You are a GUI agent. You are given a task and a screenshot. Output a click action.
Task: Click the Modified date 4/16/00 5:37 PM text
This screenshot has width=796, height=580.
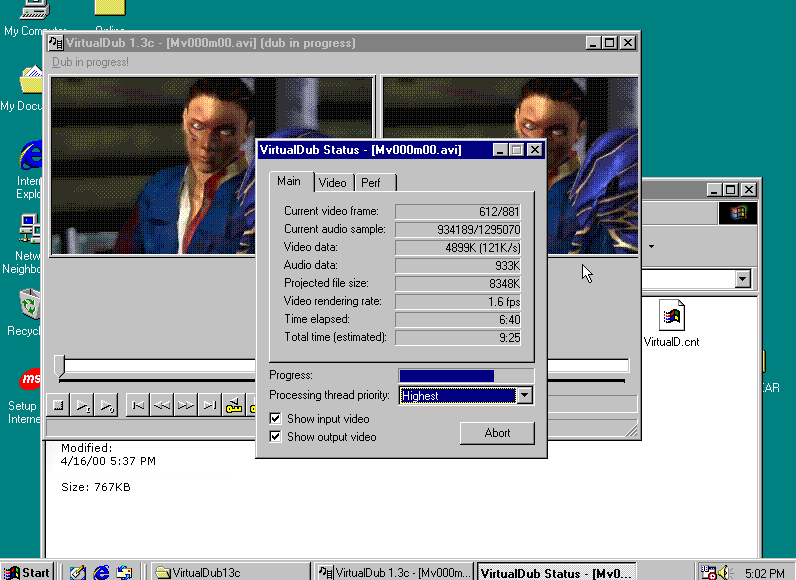(108, 461)
